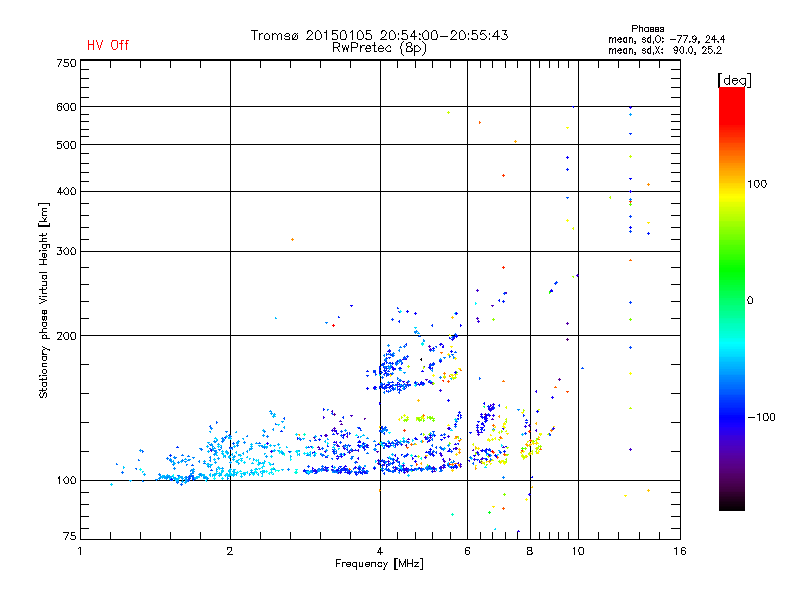The image size is (800, 600).
Task: Click the '[deg]' colorbar unit label
Action: (x=734, y=80)
